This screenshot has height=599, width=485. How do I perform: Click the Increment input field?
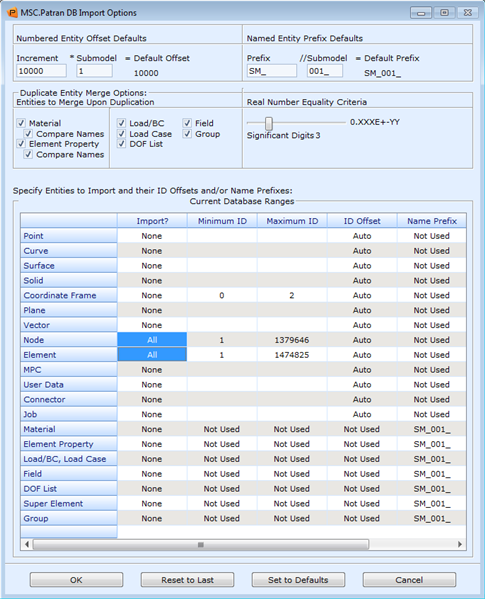click(x=41, y=71)
